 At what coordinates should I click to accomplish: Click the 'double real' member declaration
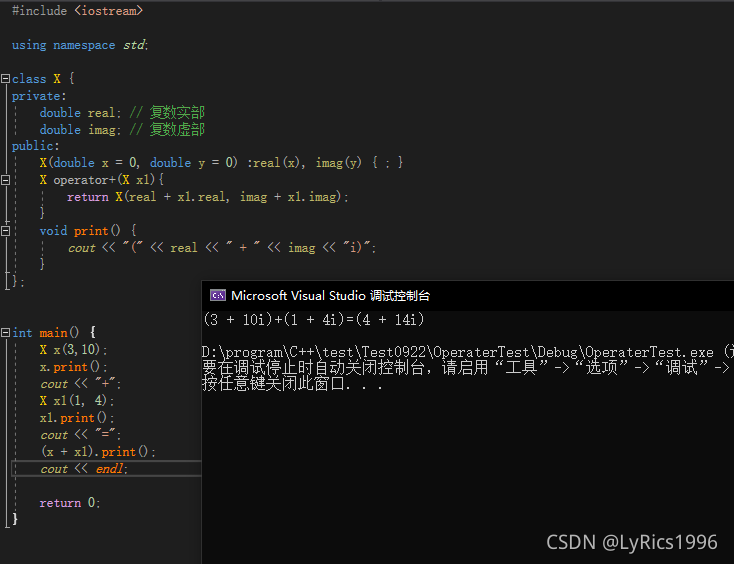coord(81,113)
